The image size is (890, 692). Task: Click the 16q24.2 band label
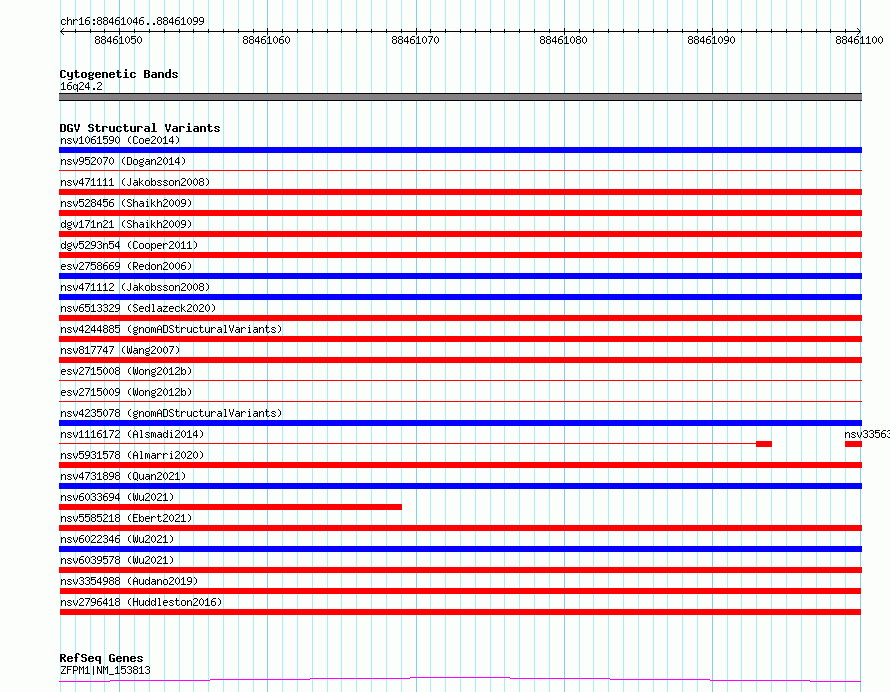81,86
